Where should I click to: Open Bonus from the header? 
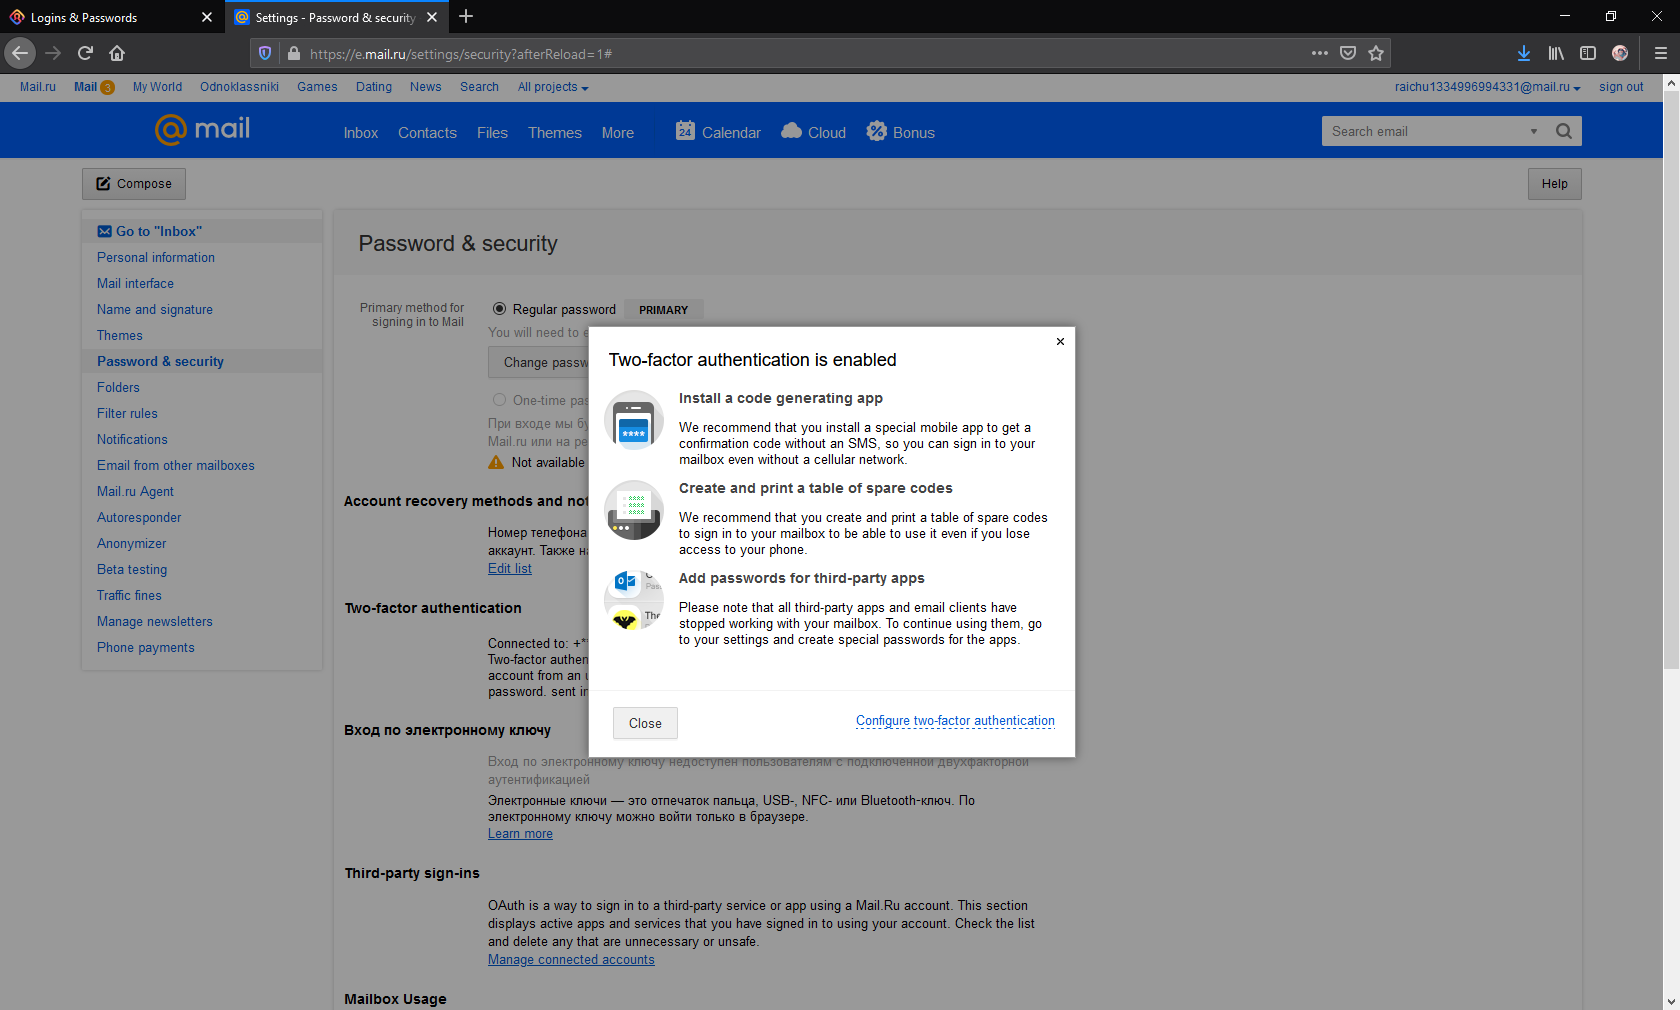900,132
